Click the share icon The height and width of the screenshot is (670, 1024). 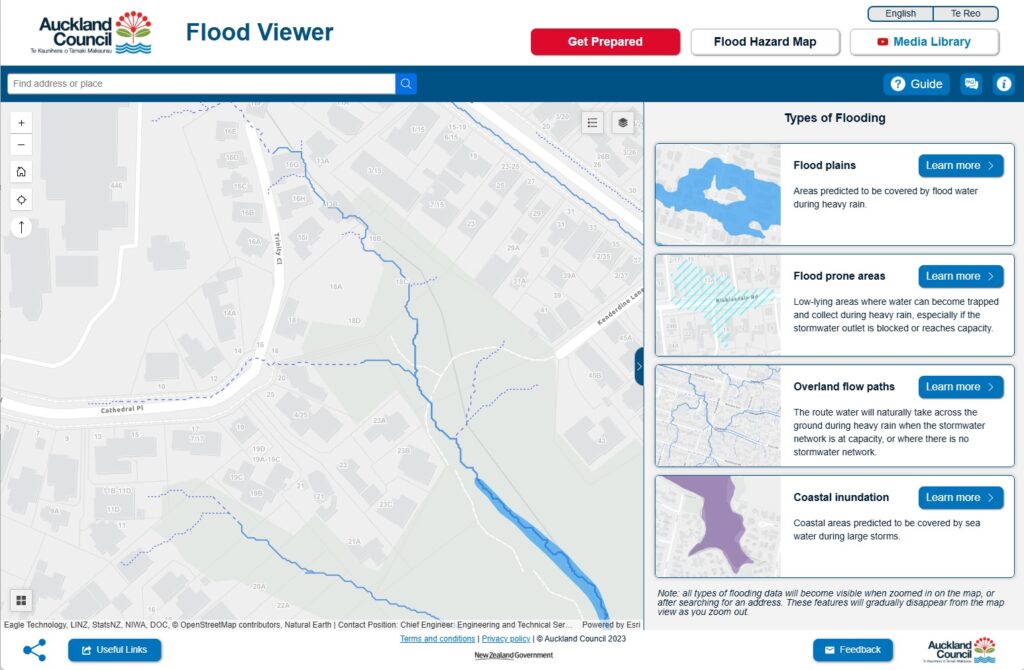(x=34, y=650)
